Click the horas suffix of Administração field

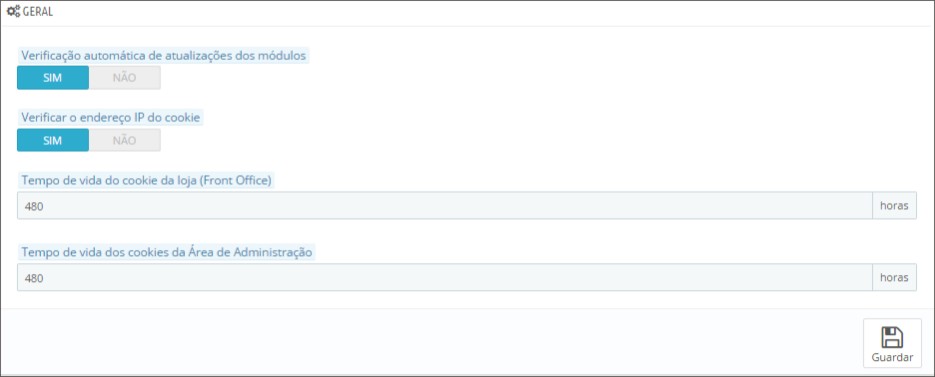point(894,277)
